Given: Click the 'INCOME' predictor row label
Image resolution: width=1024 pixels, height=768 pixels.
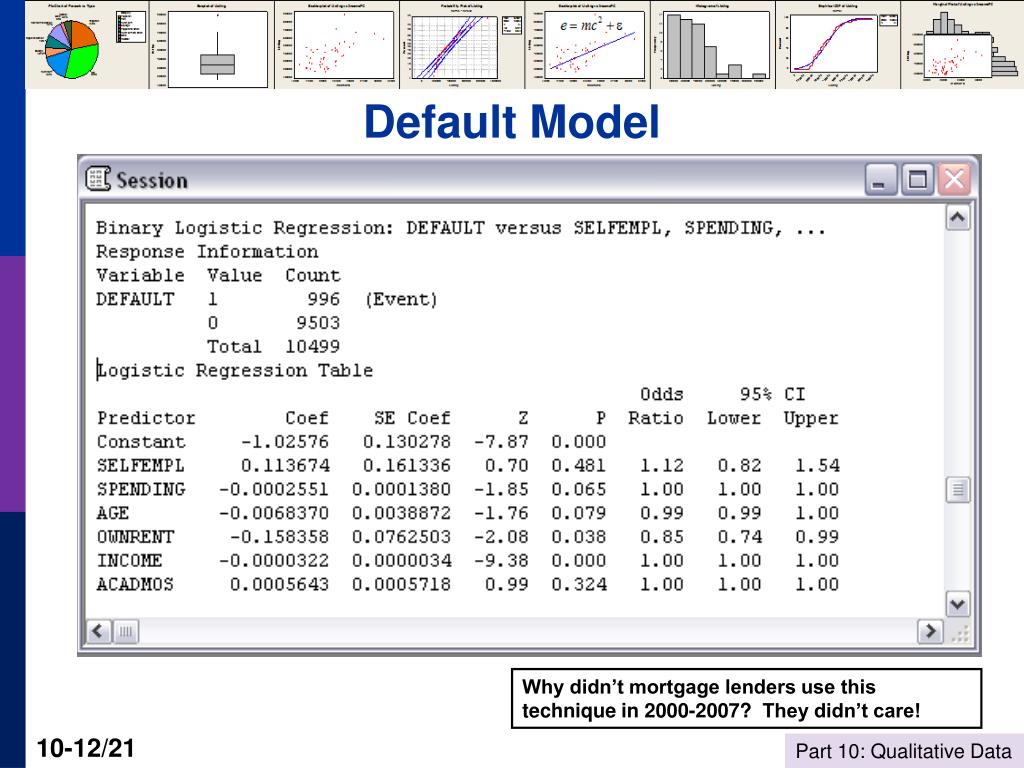Looking at the screenshot, I should coord(129,560).
